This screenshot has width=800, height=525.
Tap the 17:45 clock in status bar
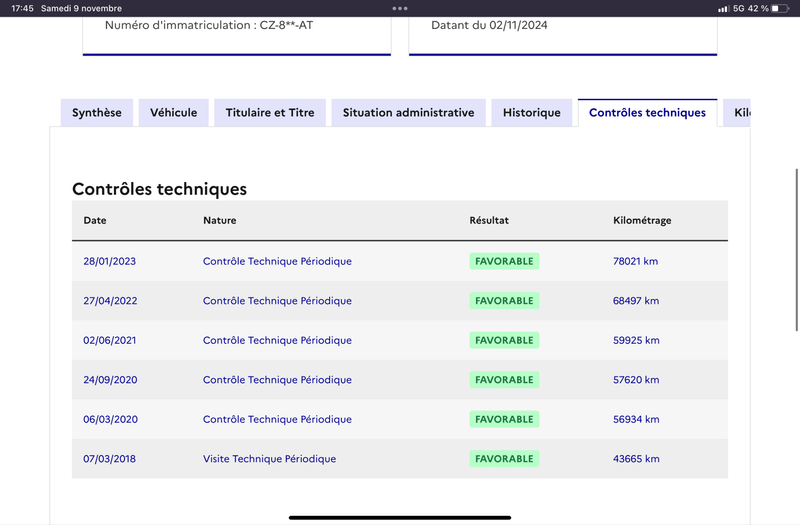coord(22,9)
